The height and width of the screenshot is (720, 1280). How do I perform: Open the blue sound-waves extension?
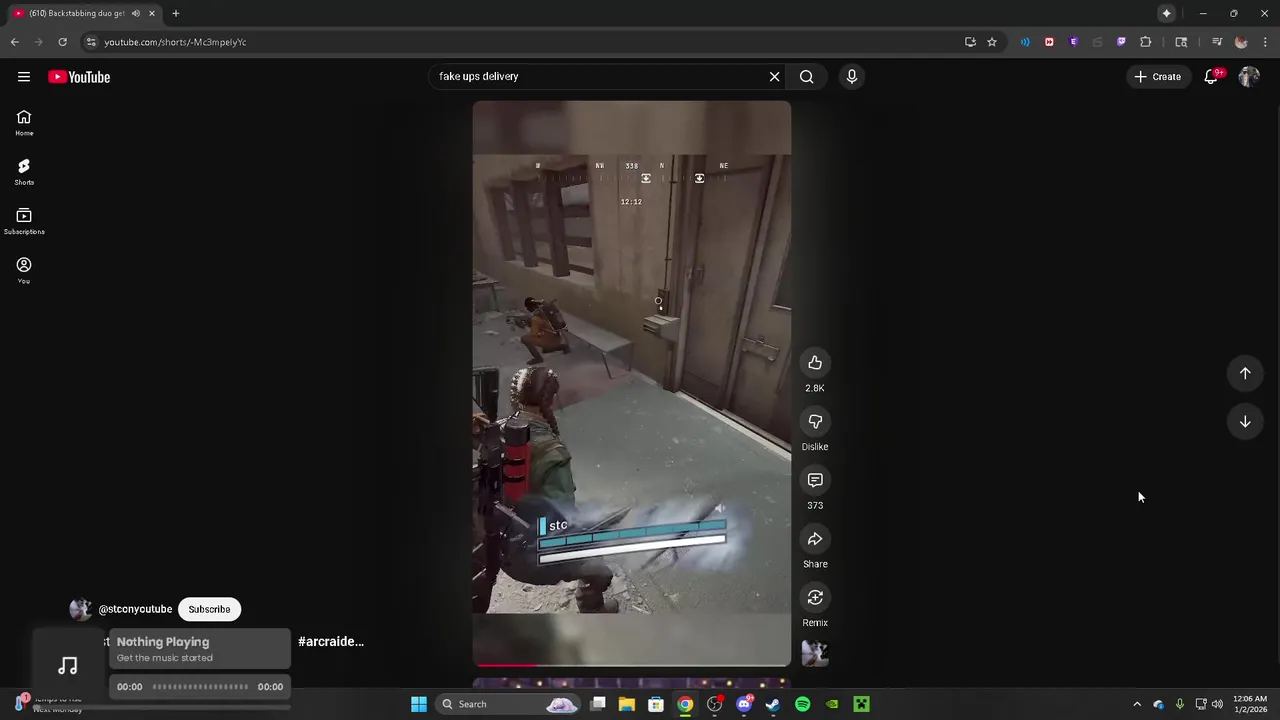click(1025, 42)
